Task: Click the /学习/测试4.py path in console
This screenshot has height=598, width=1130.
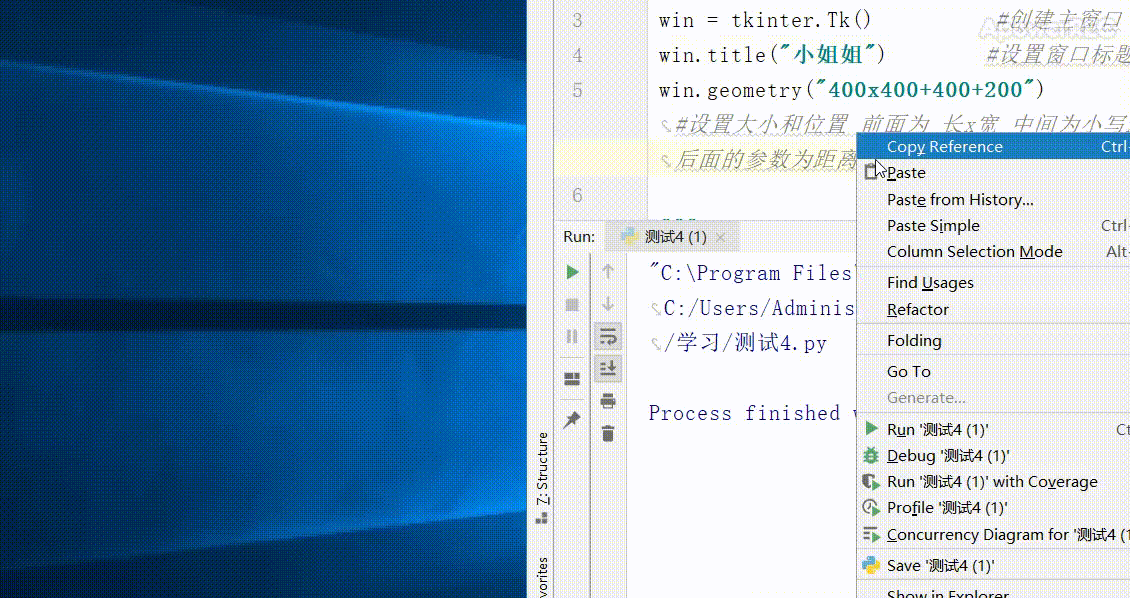Action: pos(745,343)
